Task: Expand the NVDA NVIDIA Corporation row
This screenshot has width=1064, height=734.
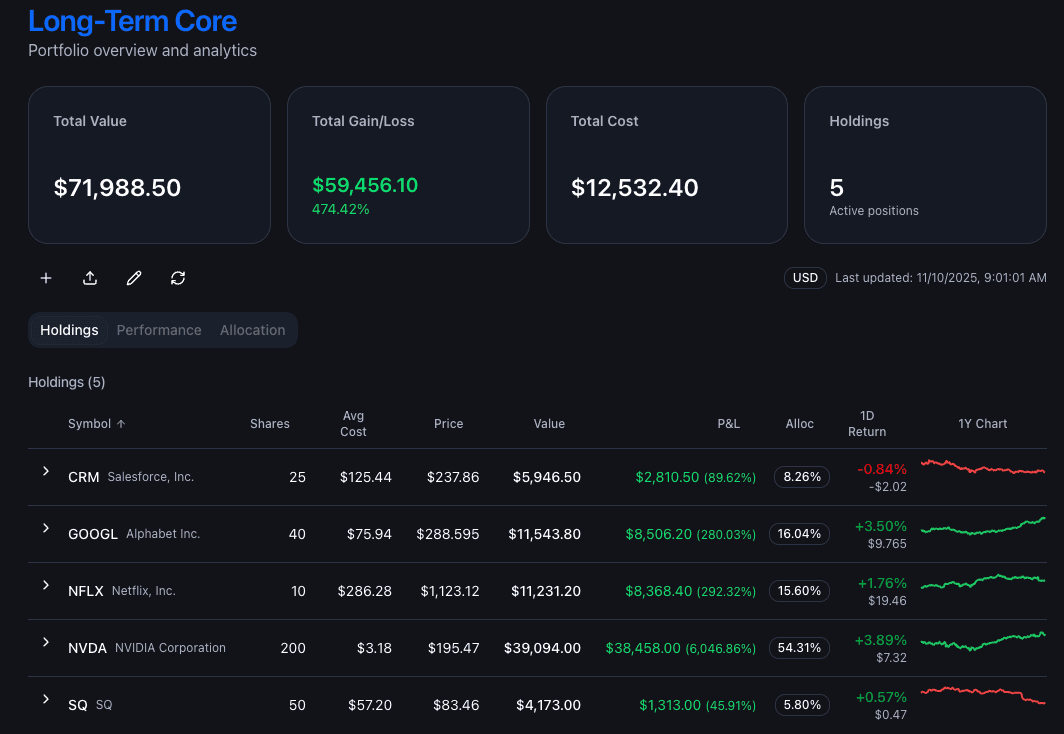Action: point(45,641)
